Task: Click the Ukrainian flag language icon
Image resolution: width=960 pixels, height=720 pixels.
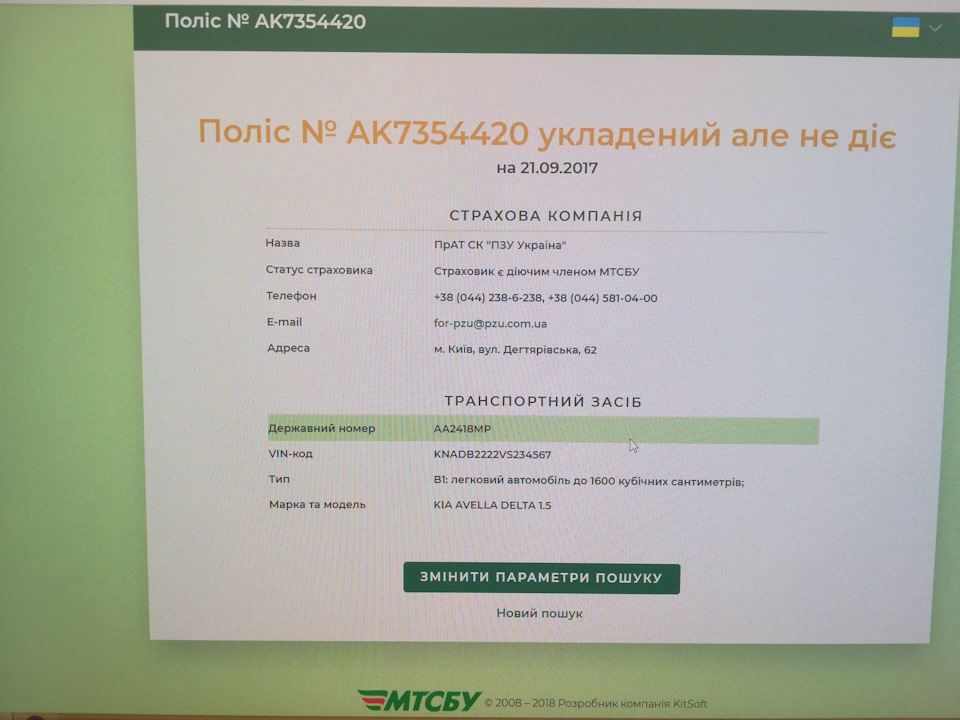Action: point(906,27)
